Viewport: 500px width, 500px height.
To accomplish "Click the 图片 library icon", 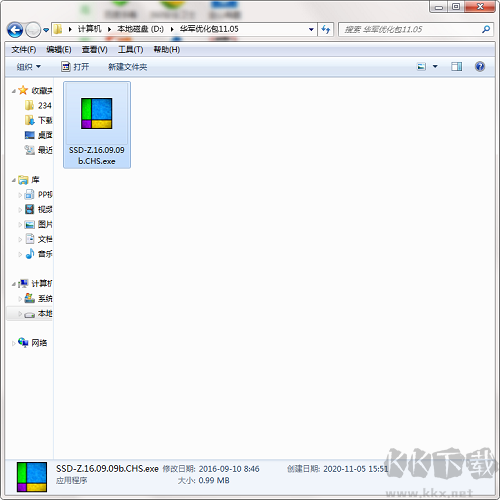I will (x=30, y=224).
